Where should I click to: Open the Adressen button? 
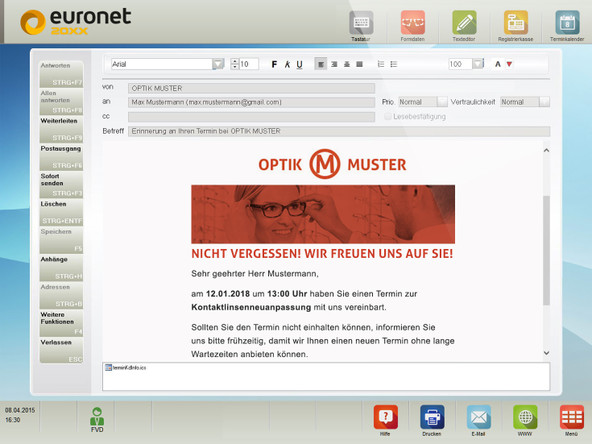61,296
